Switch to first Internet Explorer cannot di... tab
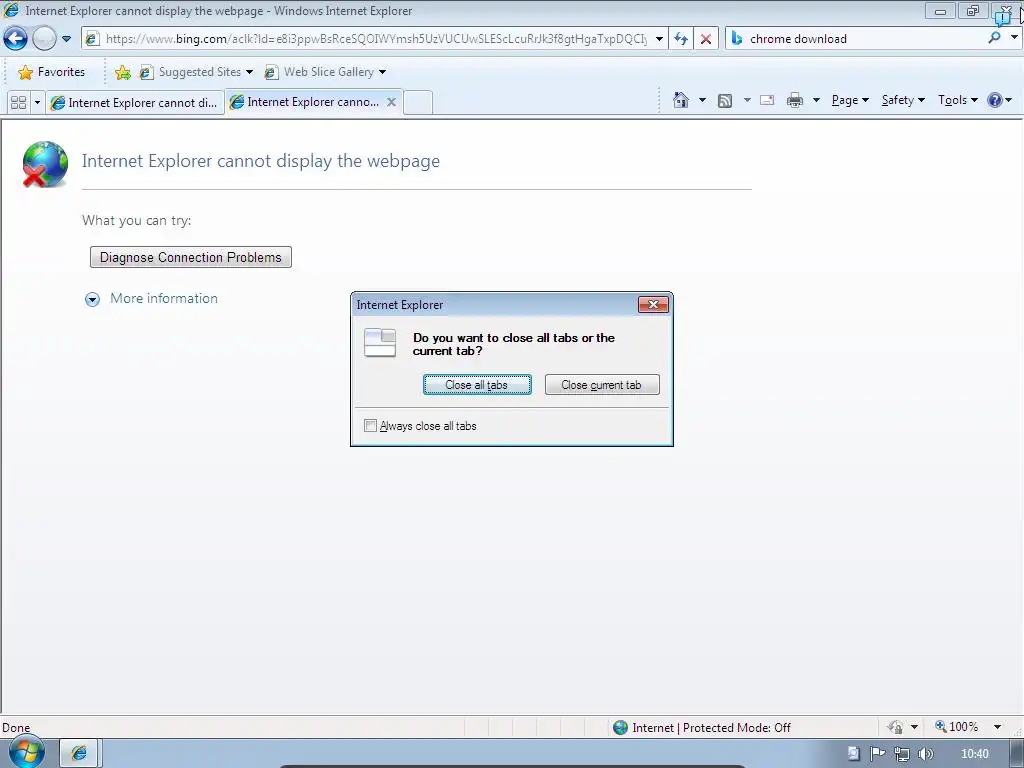The width and height of the screenshot is (1024, 768). 135,103
